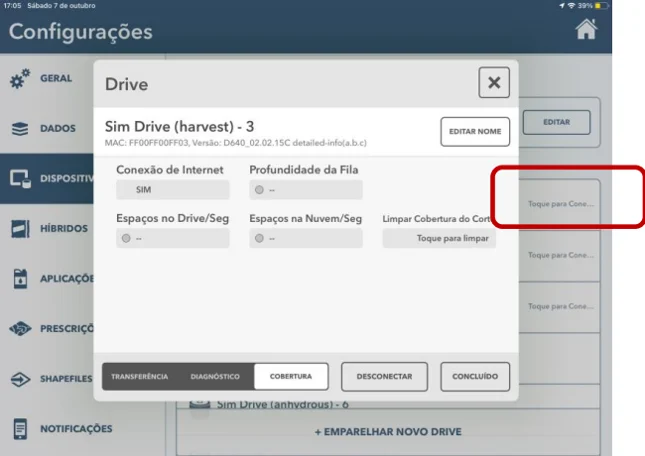645x456 pixels.
Task: Open the Dispositivos device icon
Action: tap(20, 179)
